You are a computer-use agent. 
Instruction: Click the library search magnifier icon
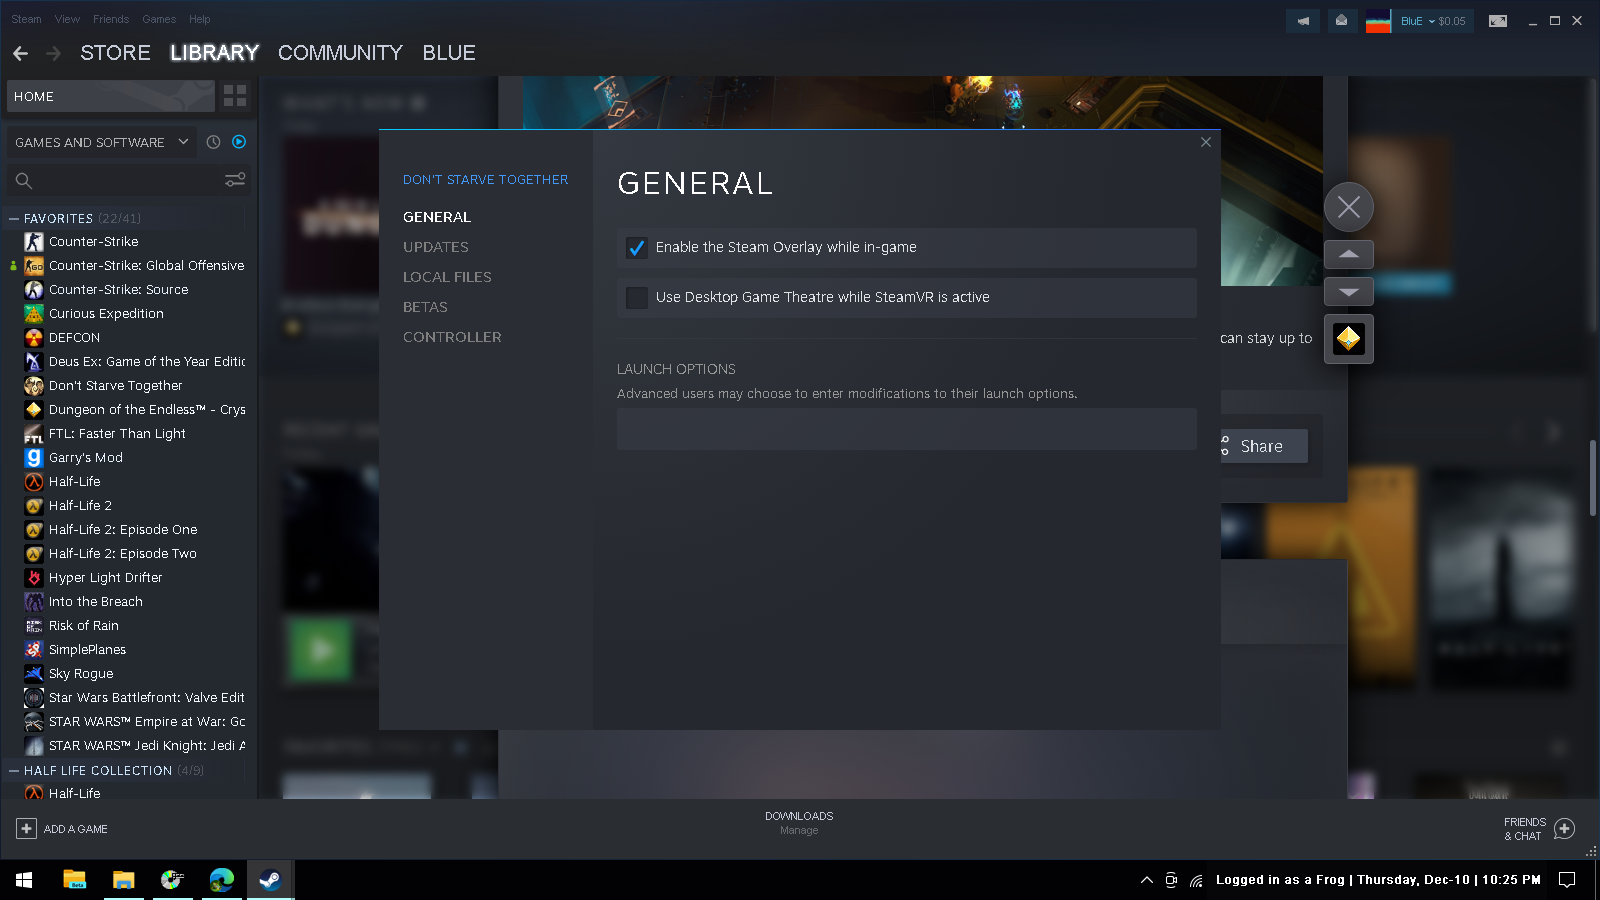pos(24,181)
